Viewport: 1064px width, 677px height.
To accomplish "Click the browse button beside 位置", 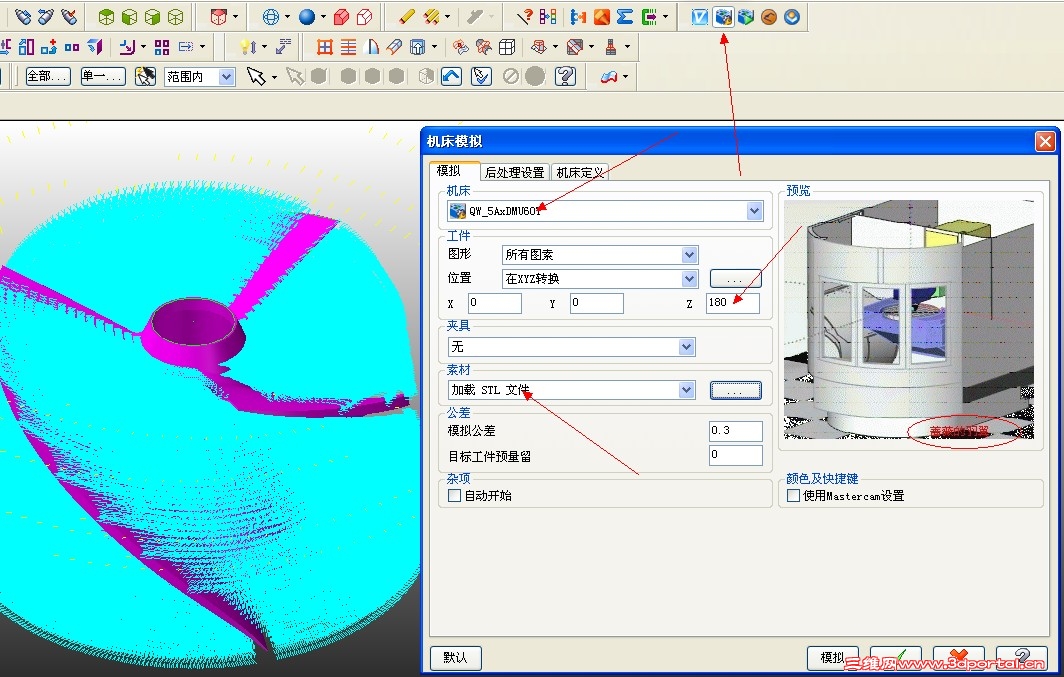I will 736,279.
